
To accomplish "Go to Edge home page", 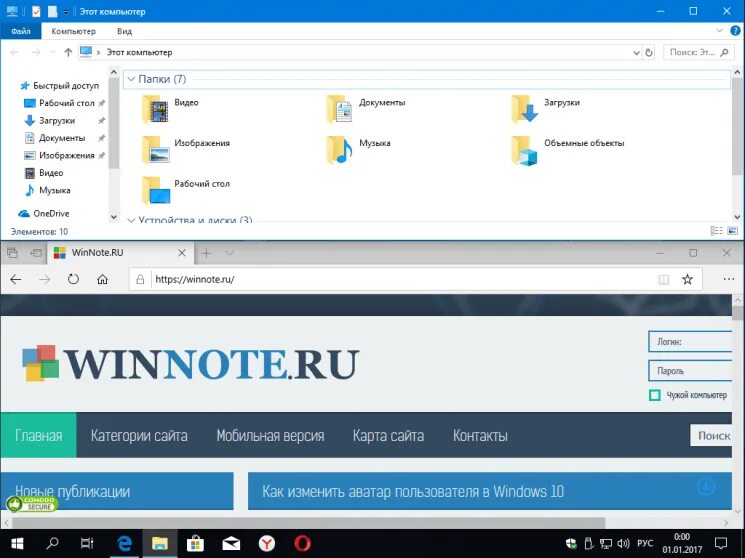I will coord(102,279).
